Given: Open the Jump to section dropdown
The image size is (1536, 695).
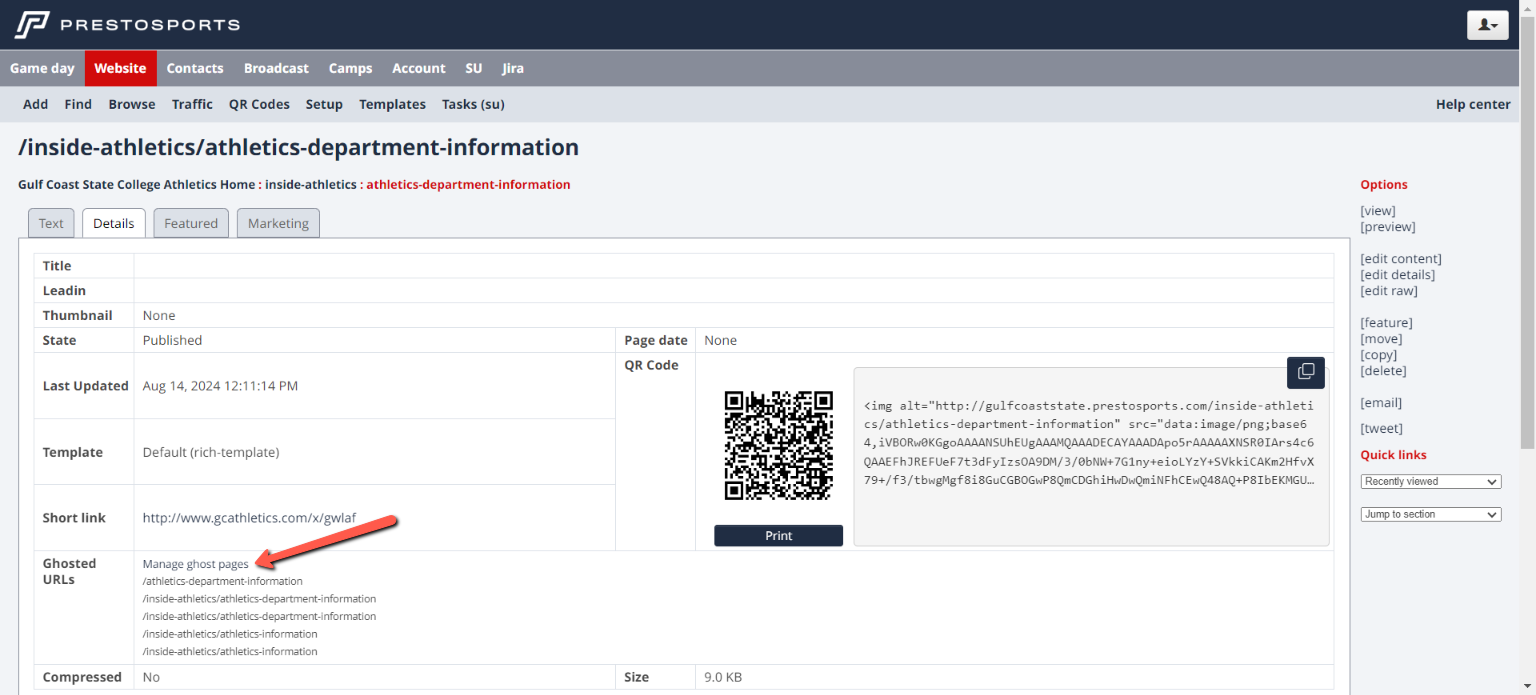Looking at the screenshot, I should pos(1430,515).
